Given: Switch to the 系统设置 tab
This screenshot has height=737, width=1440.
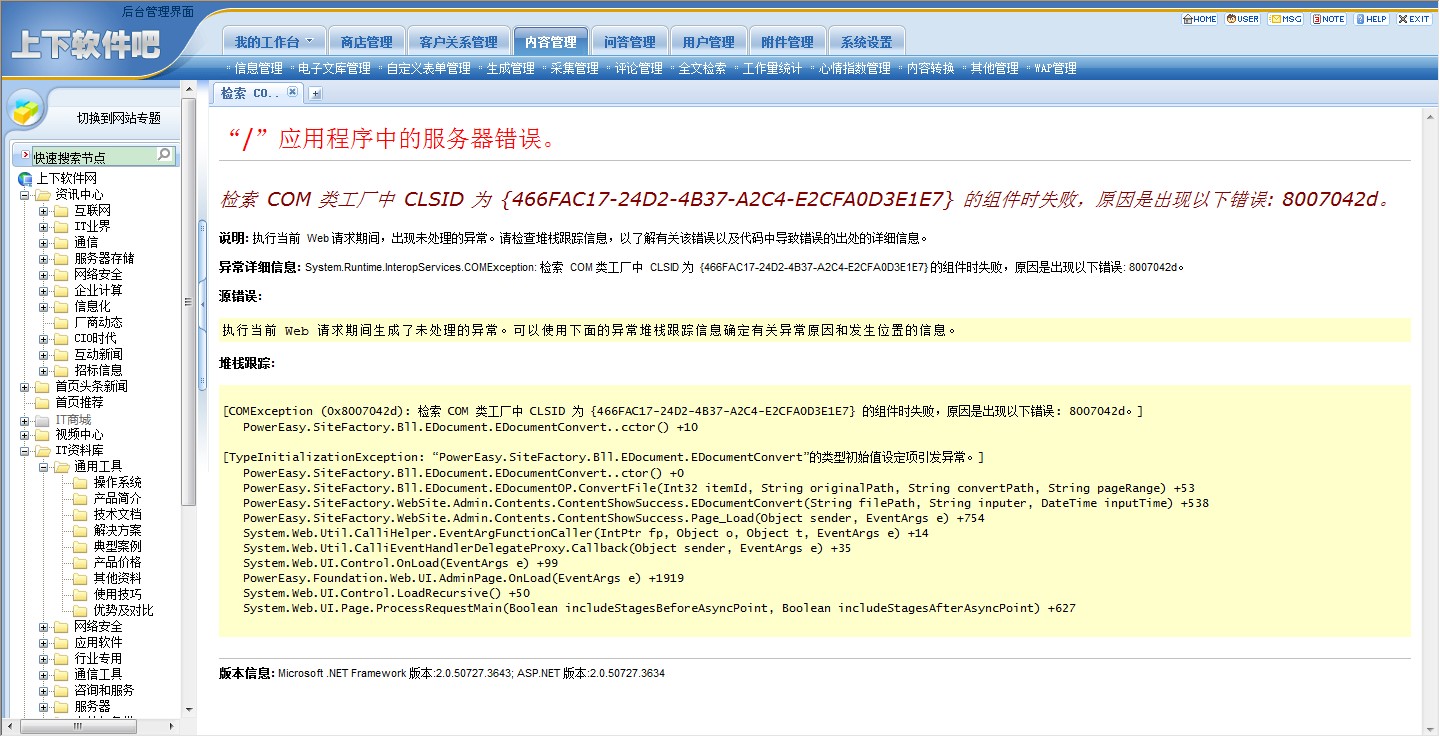Looking at the screenshot, I should 866,42.
